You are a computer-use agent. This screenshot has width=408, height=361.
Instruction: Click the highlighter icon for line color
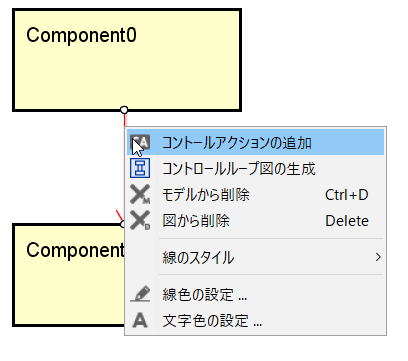(140, 294)
